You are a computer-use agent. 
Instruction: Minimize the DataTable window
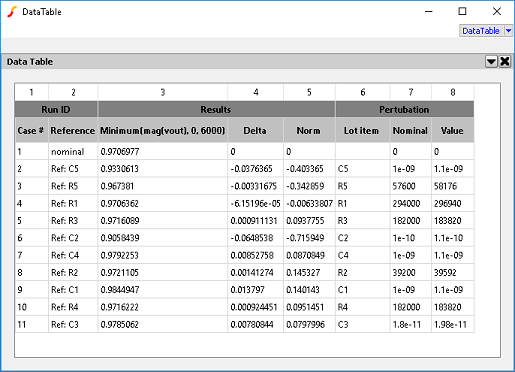point(429,11)
